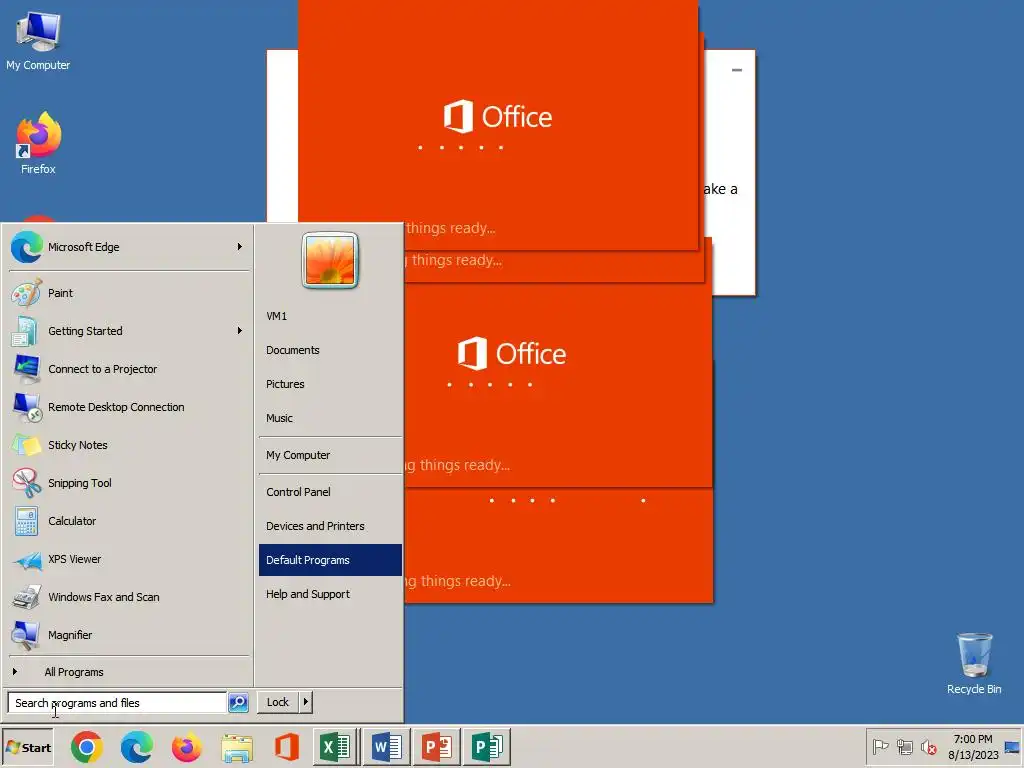Click the Search programs and files box

point(117,703)
